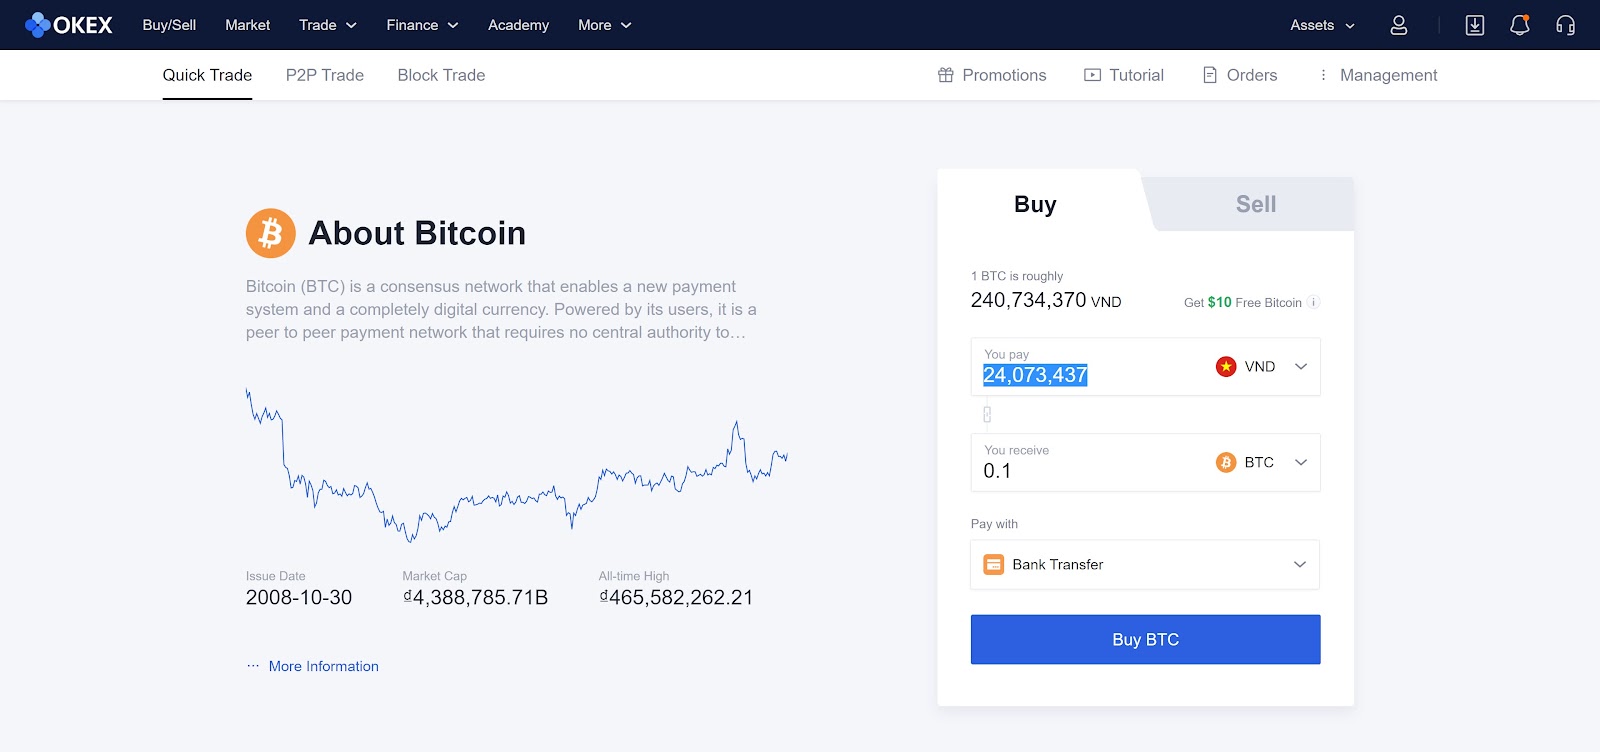Select the Quick Trade tab

[207, 75]
